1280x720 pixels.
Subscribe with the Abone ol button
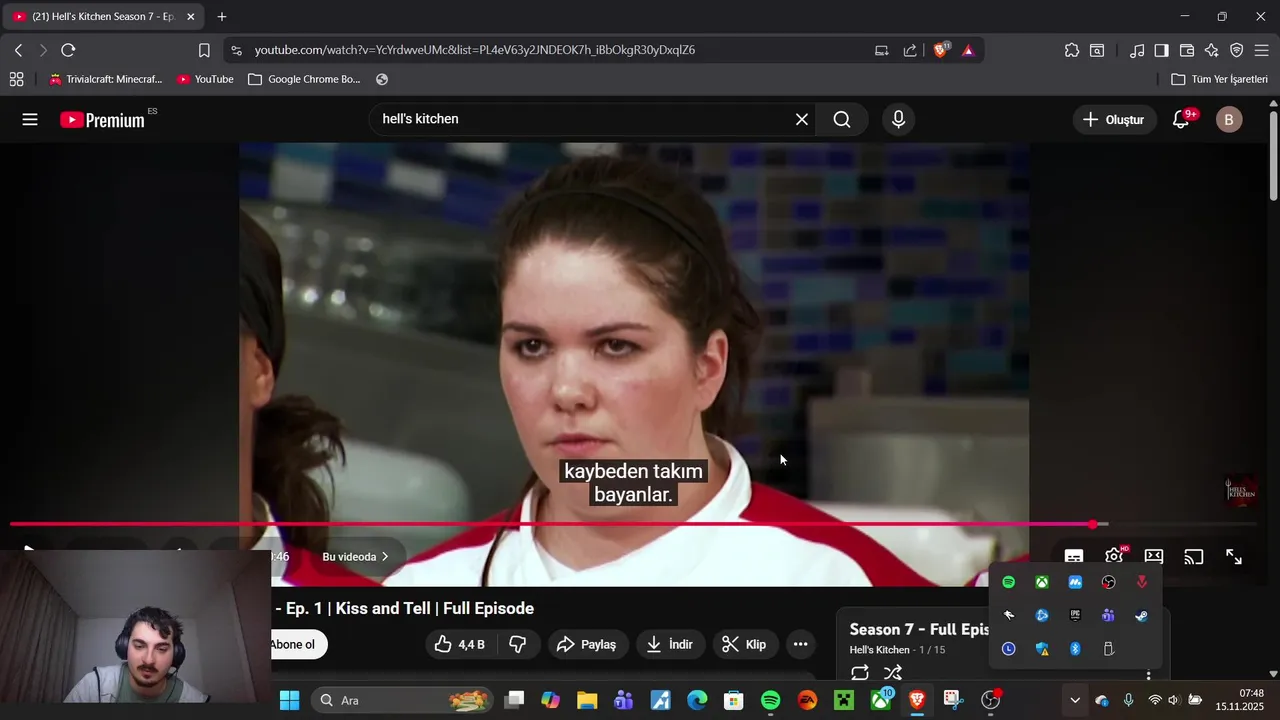tap(296, 645)
